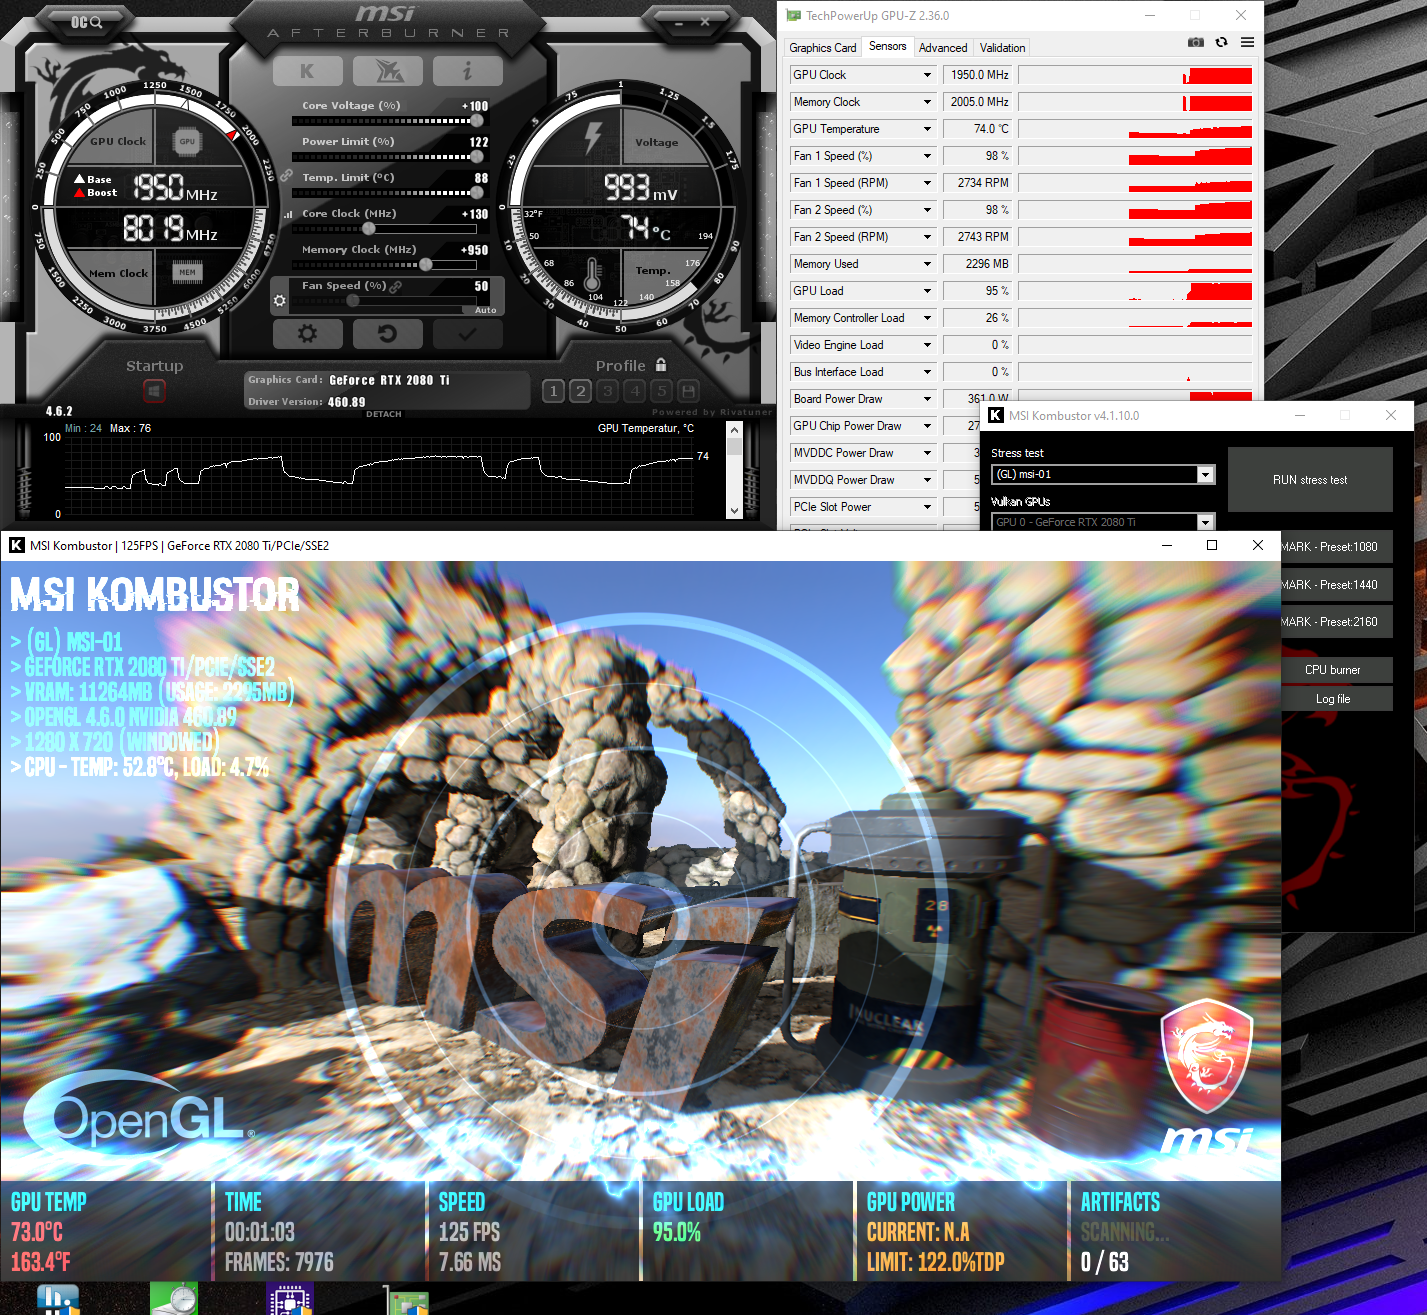Take a GPU-Z screenshot with the camera icon
Screen dimensions: 1427x1315
click(x=1195, y=42)
